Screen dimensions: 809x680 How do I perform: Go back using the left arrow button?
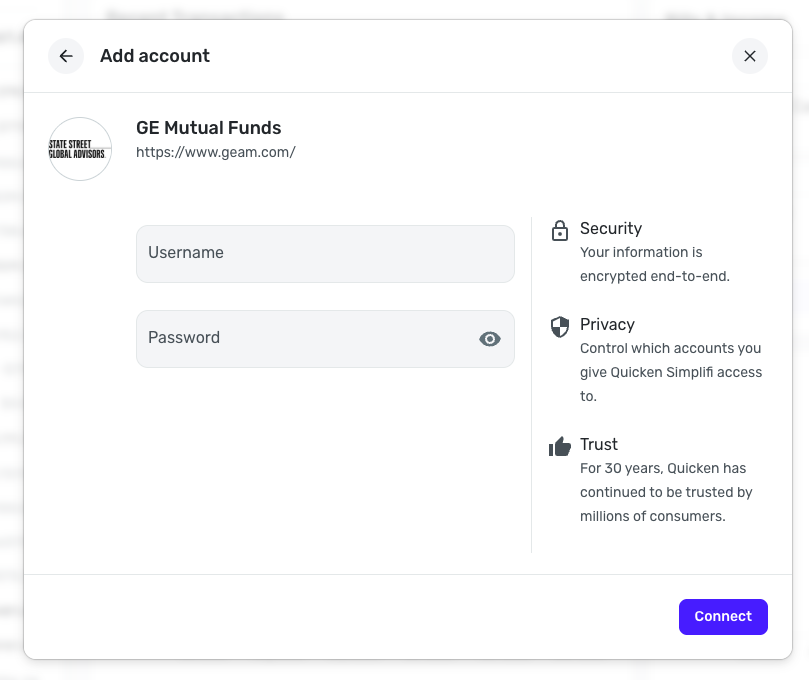tap(66, 56)
